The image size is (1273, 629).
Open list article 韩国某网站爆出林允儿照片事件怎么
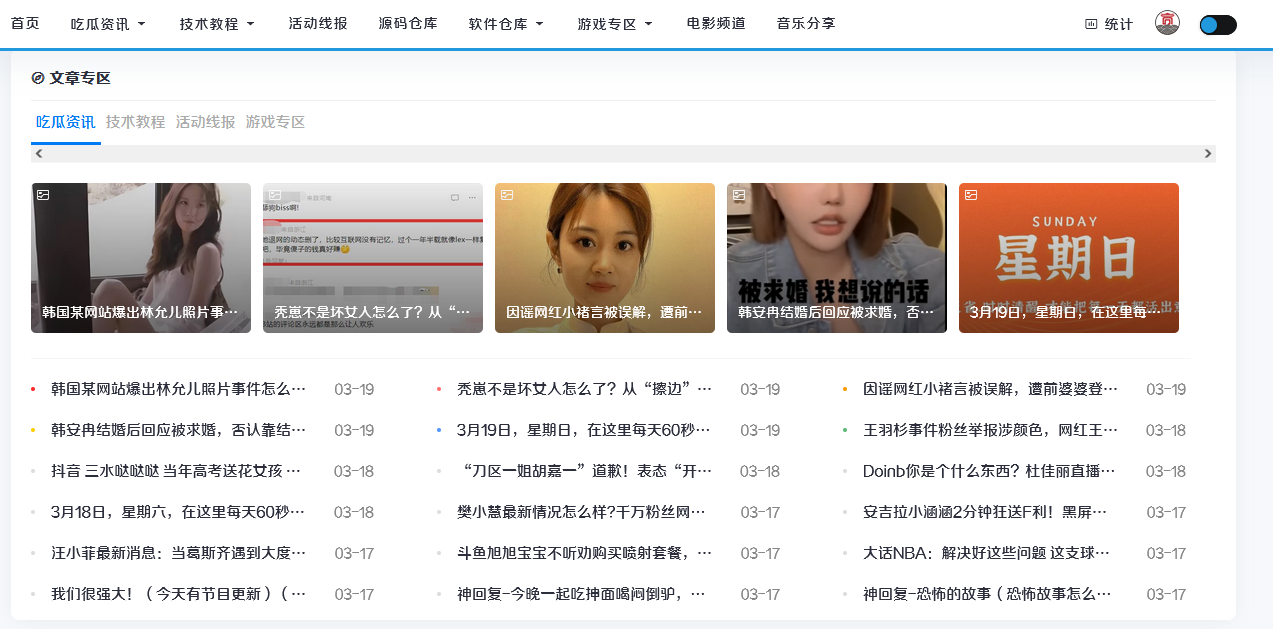click(178, 389)
